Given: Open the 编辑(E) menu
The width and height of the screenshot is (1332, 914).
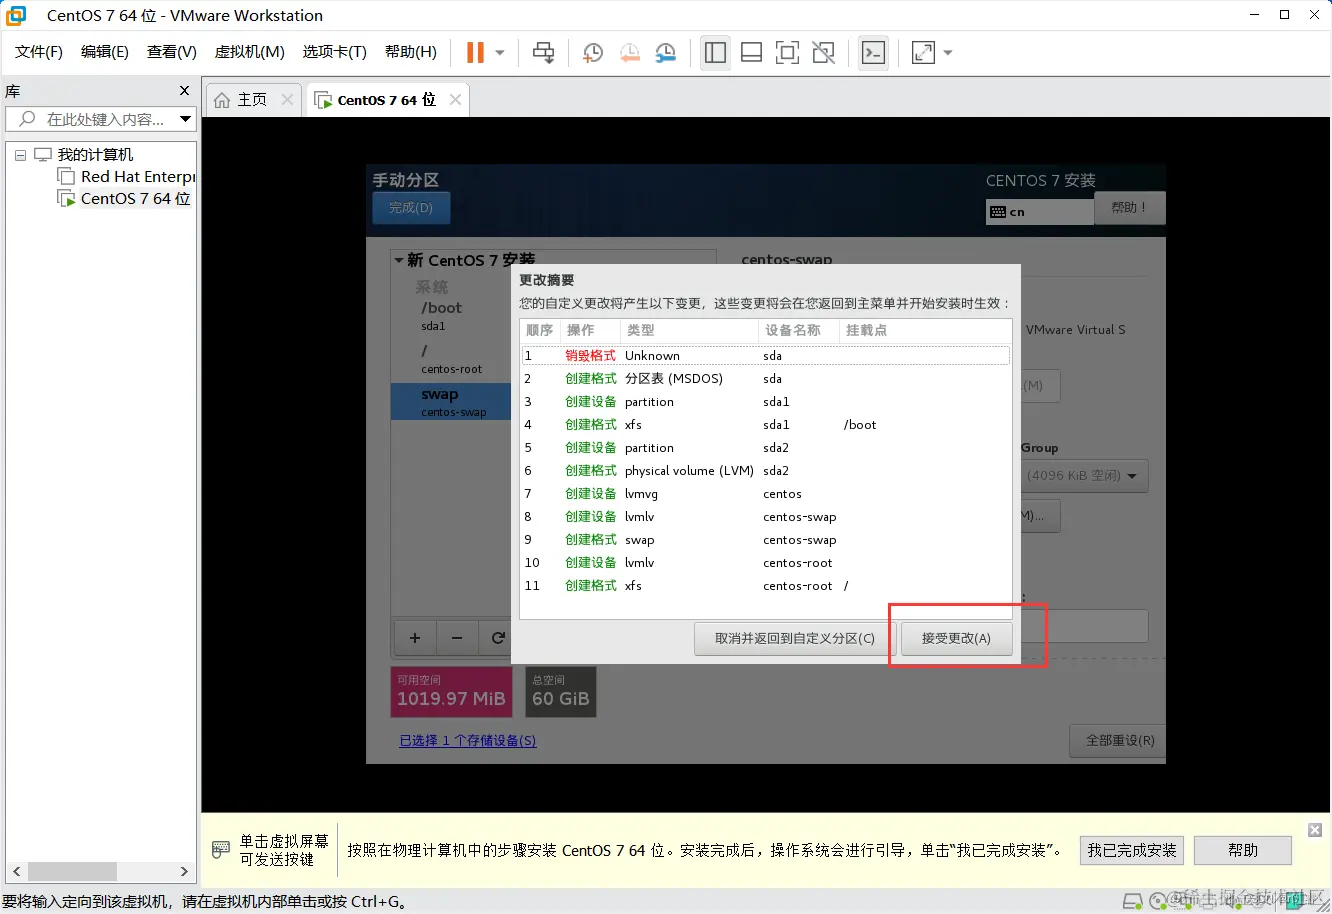Looking at the screenshot, I should tap(105, 52).
